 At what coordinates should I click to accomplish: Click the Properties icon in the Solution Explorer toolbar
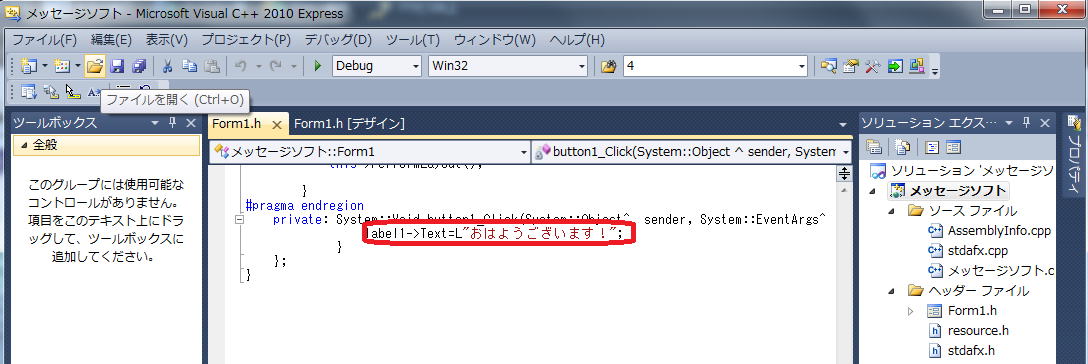click(x=874, y=147)
